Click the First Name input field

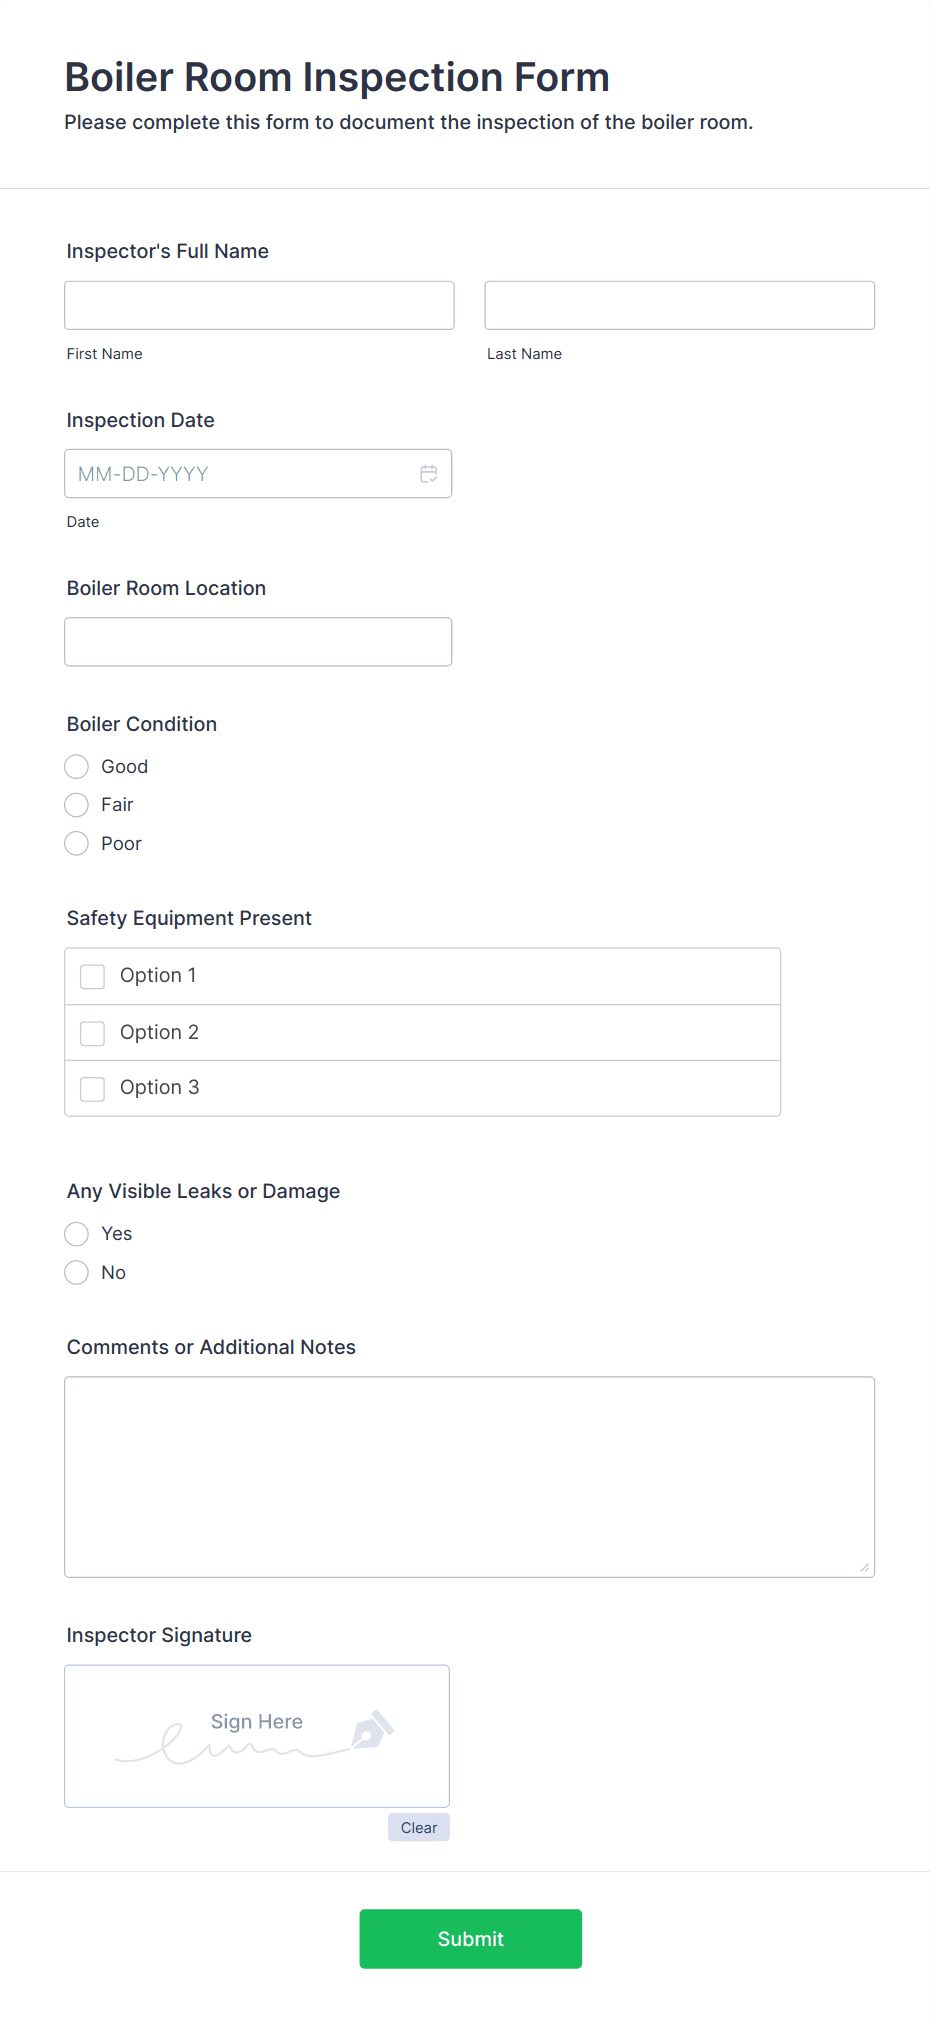click(258, 305)
